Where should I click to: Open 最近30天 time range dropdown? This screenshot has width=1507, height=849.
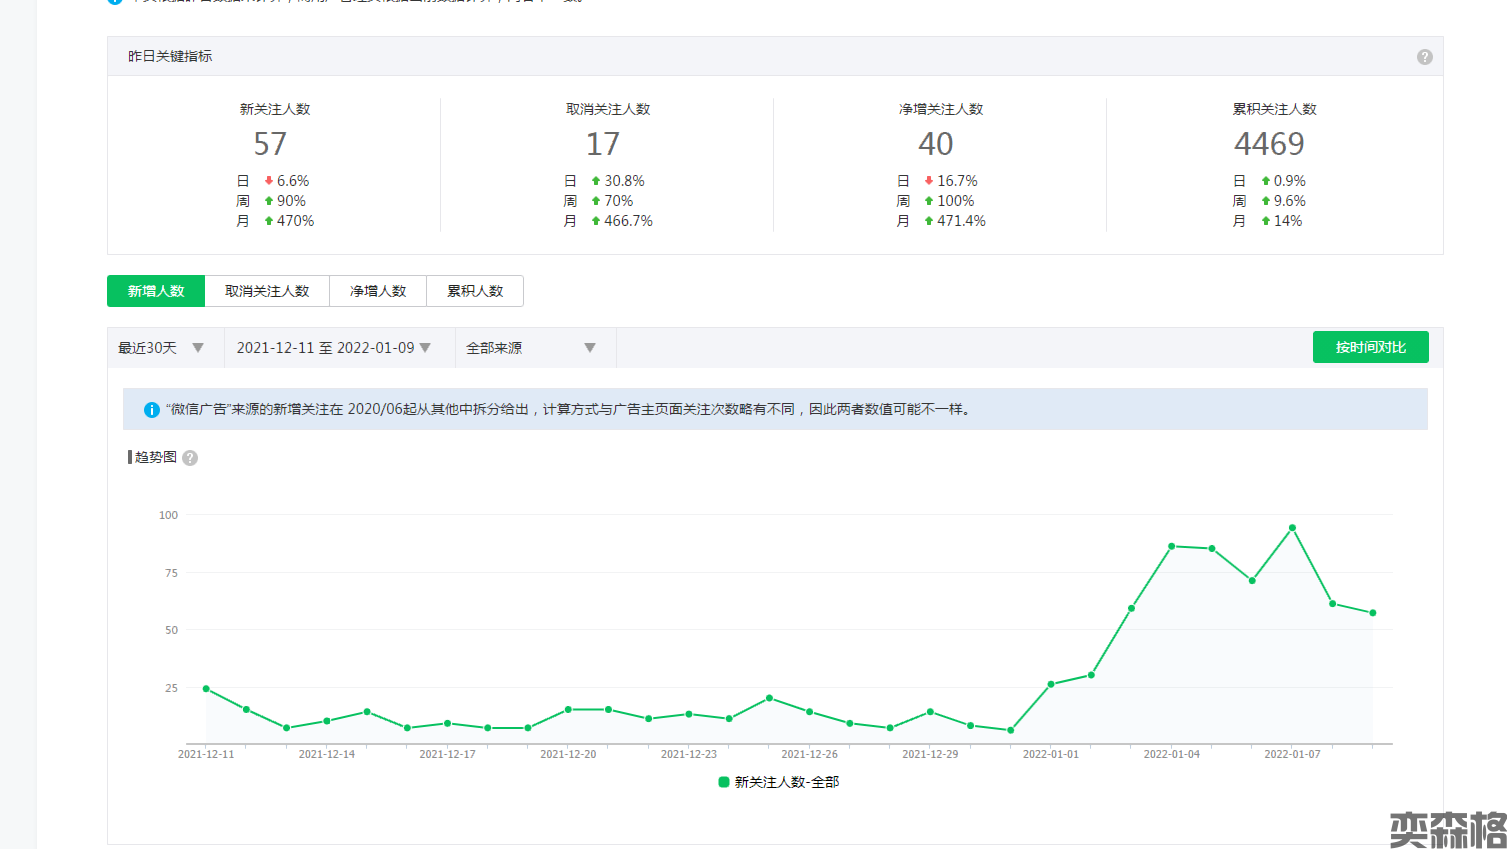[161, 348]
